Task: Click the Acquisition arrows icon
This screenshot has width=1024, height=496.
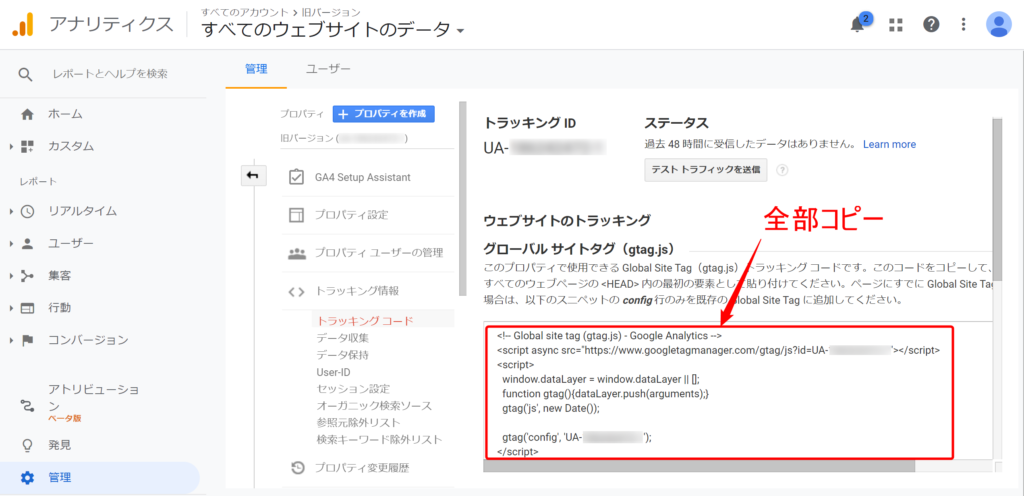Action: [27, 275]
